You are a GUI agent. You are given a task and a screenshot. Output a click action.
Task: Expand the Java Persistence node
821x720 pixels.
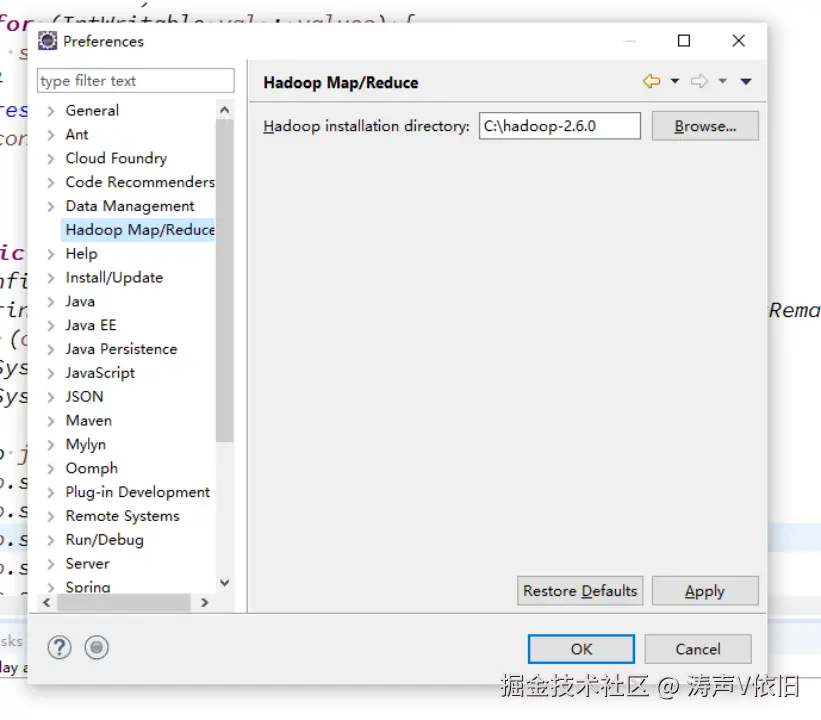tap(50, 350)
